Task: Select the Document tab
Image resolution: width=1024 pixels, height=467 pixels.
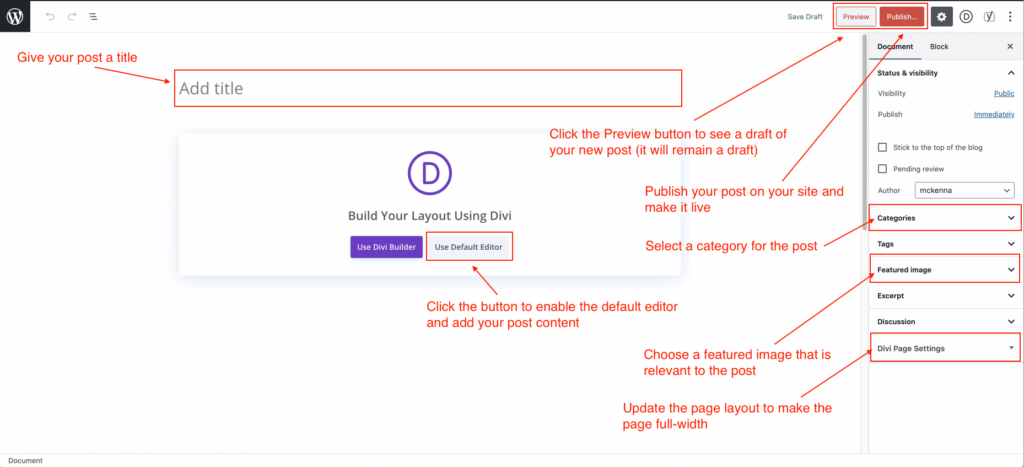Action: point(895,47)
